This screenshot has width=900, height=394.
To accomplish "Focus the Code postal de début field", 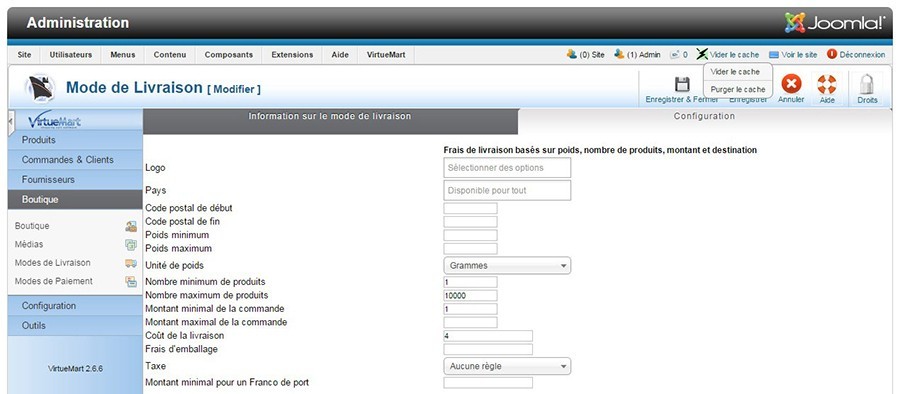I will pos(470,208).
